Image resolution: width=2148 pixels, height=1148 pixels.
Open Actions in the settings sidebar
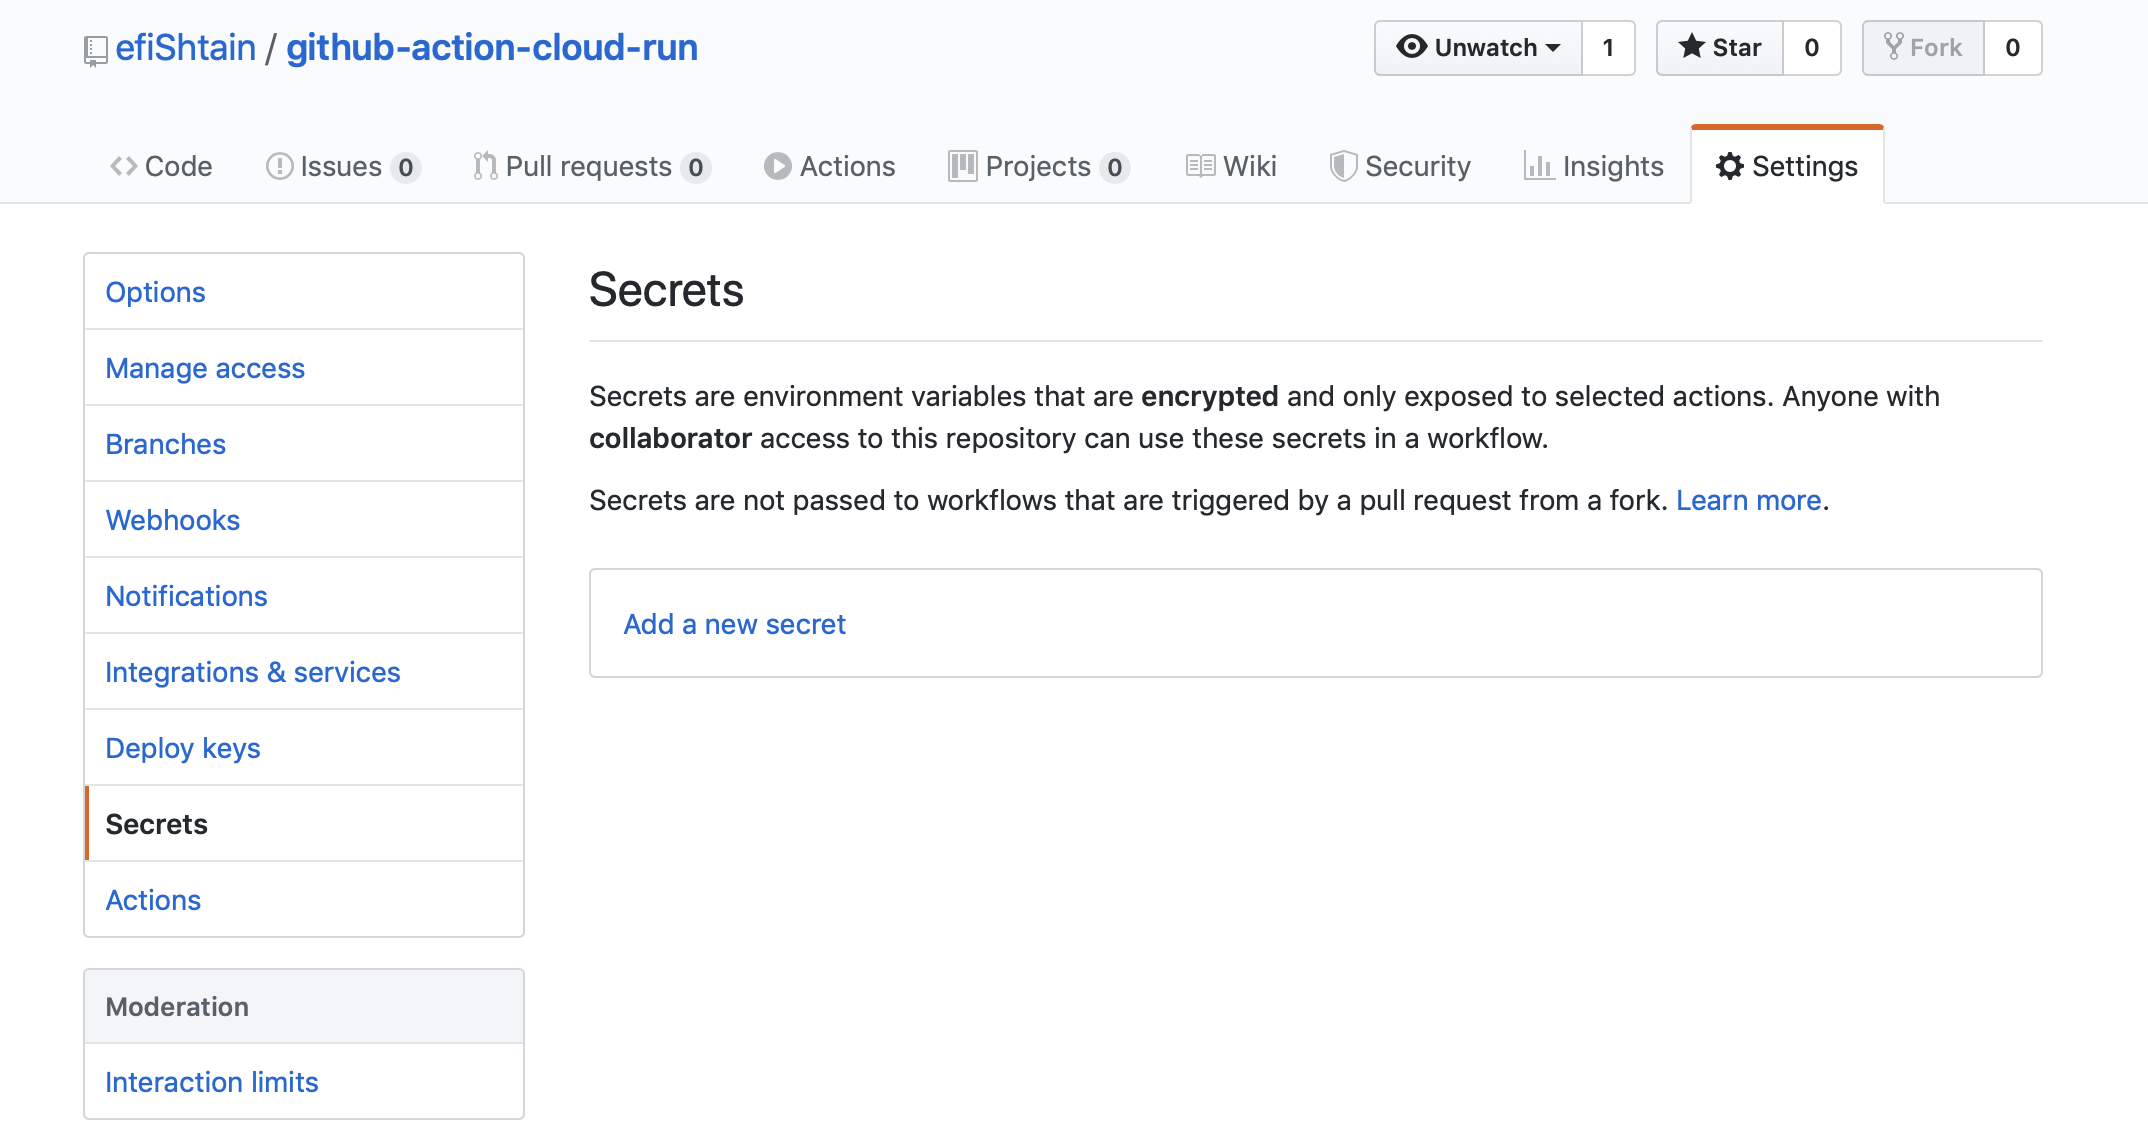click(304, 900)
